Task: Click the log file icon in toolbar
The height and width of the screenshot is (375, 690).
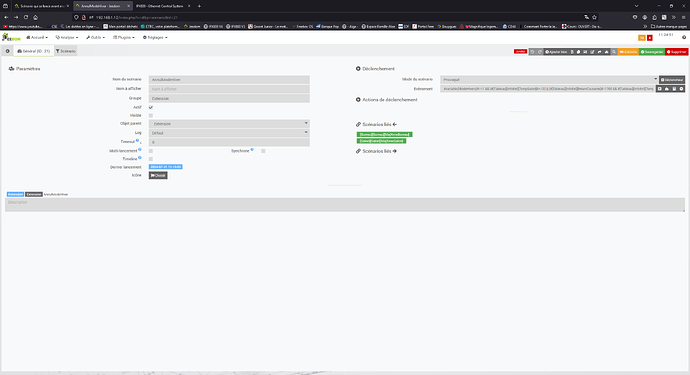Action: pos(572,51)
